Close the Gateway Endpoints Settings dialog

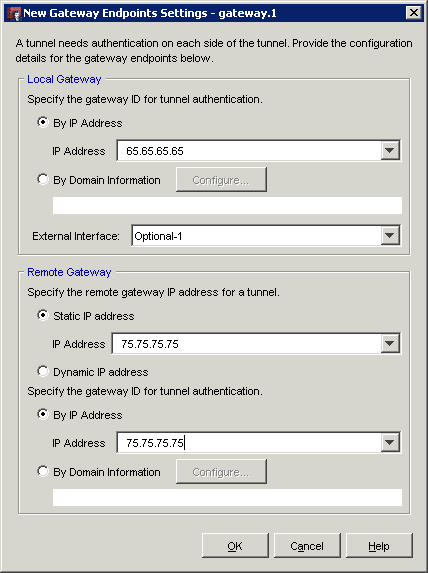pos(413,13)
